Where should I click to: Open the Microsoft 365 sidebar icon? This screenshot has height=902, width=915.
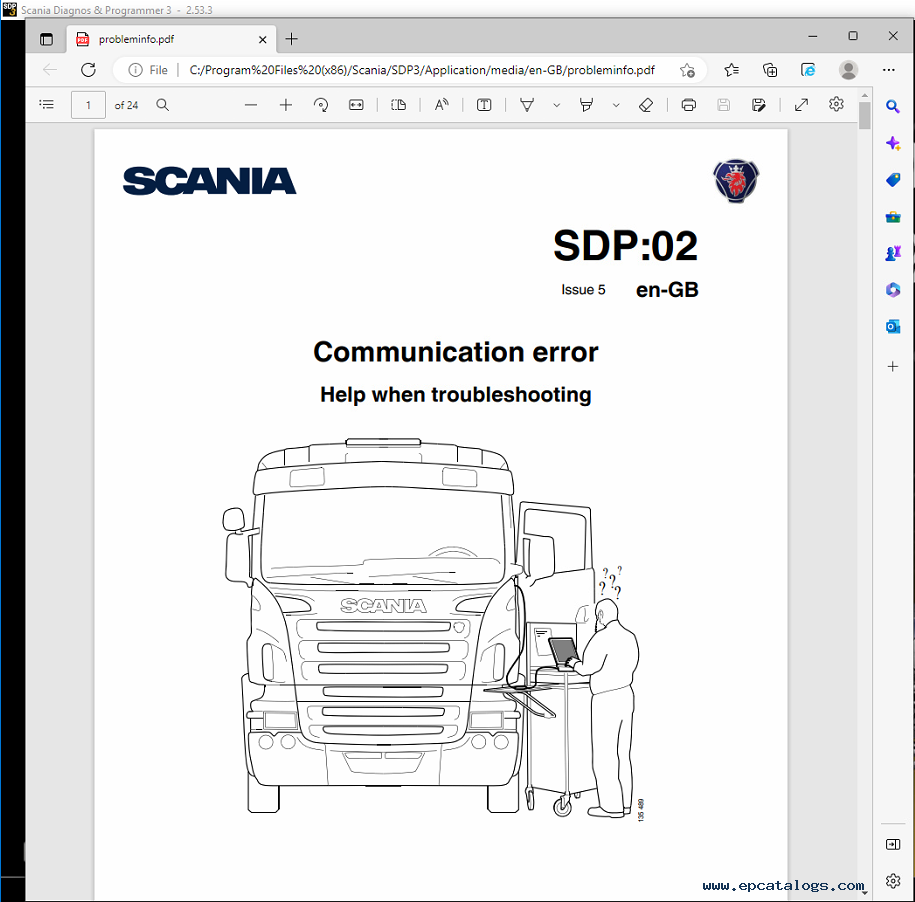click(893, 290)
